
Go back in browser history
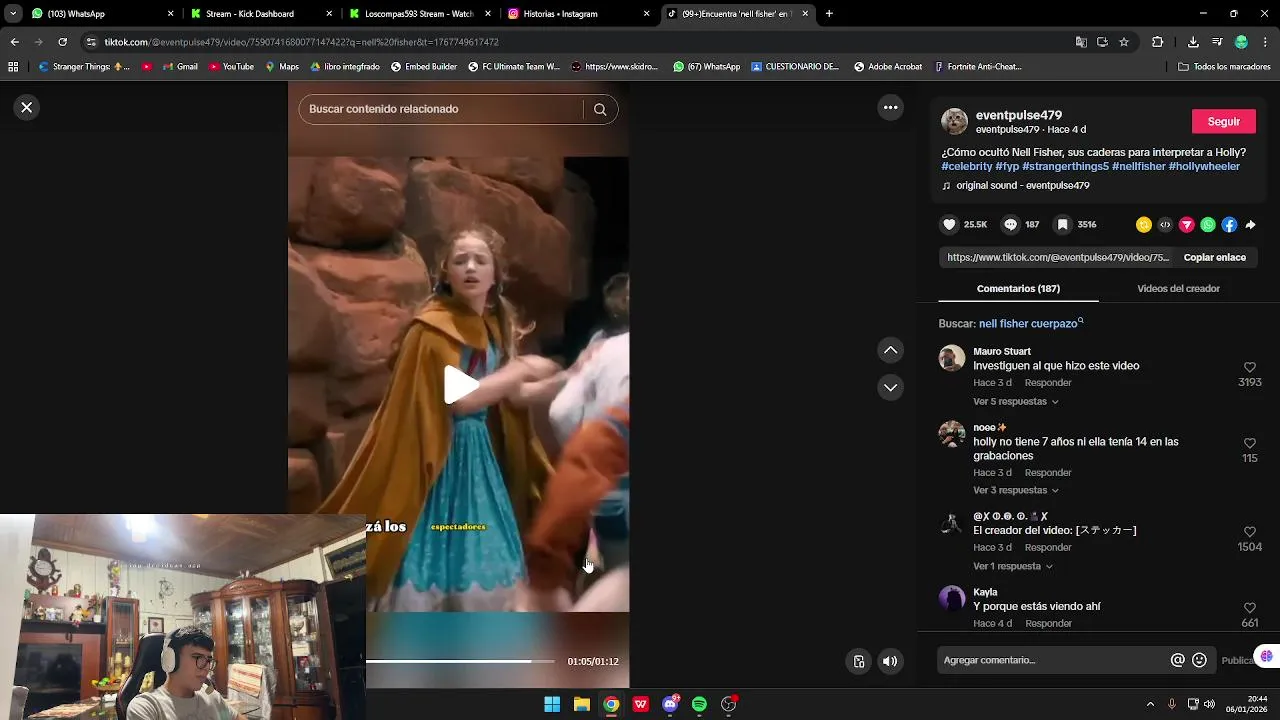click(x=14, y=42)
